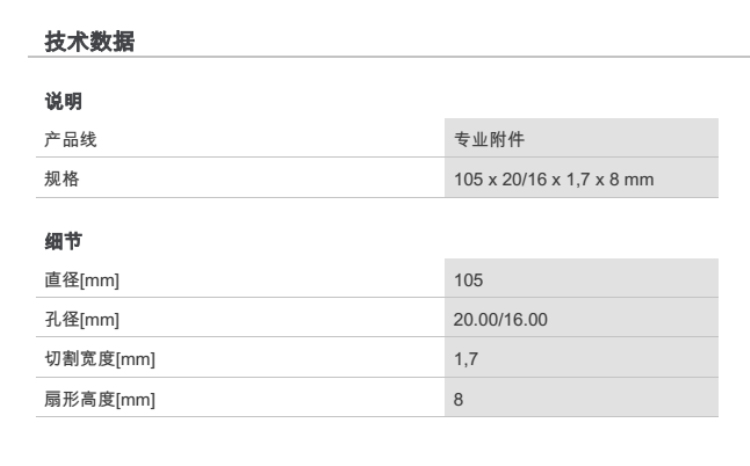Select the 直径[mm] row label

coord(83,280)
